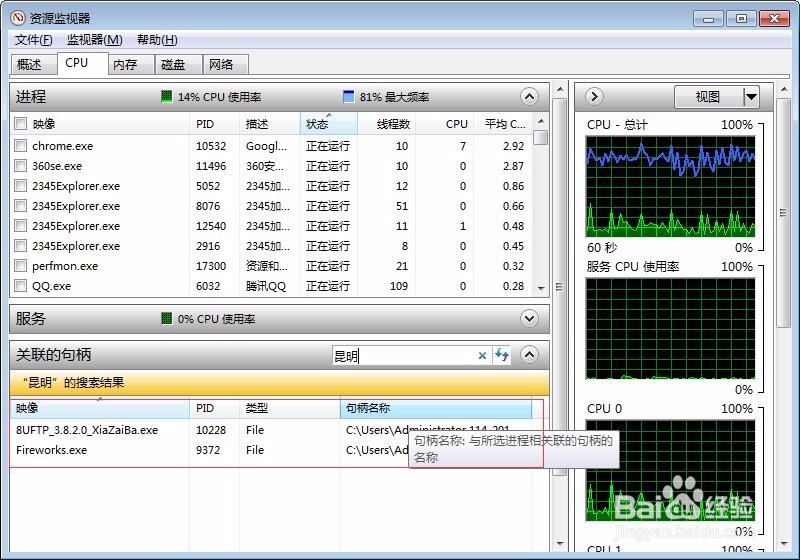Click the Resource Monitor title bar icon

click(18, 18)
